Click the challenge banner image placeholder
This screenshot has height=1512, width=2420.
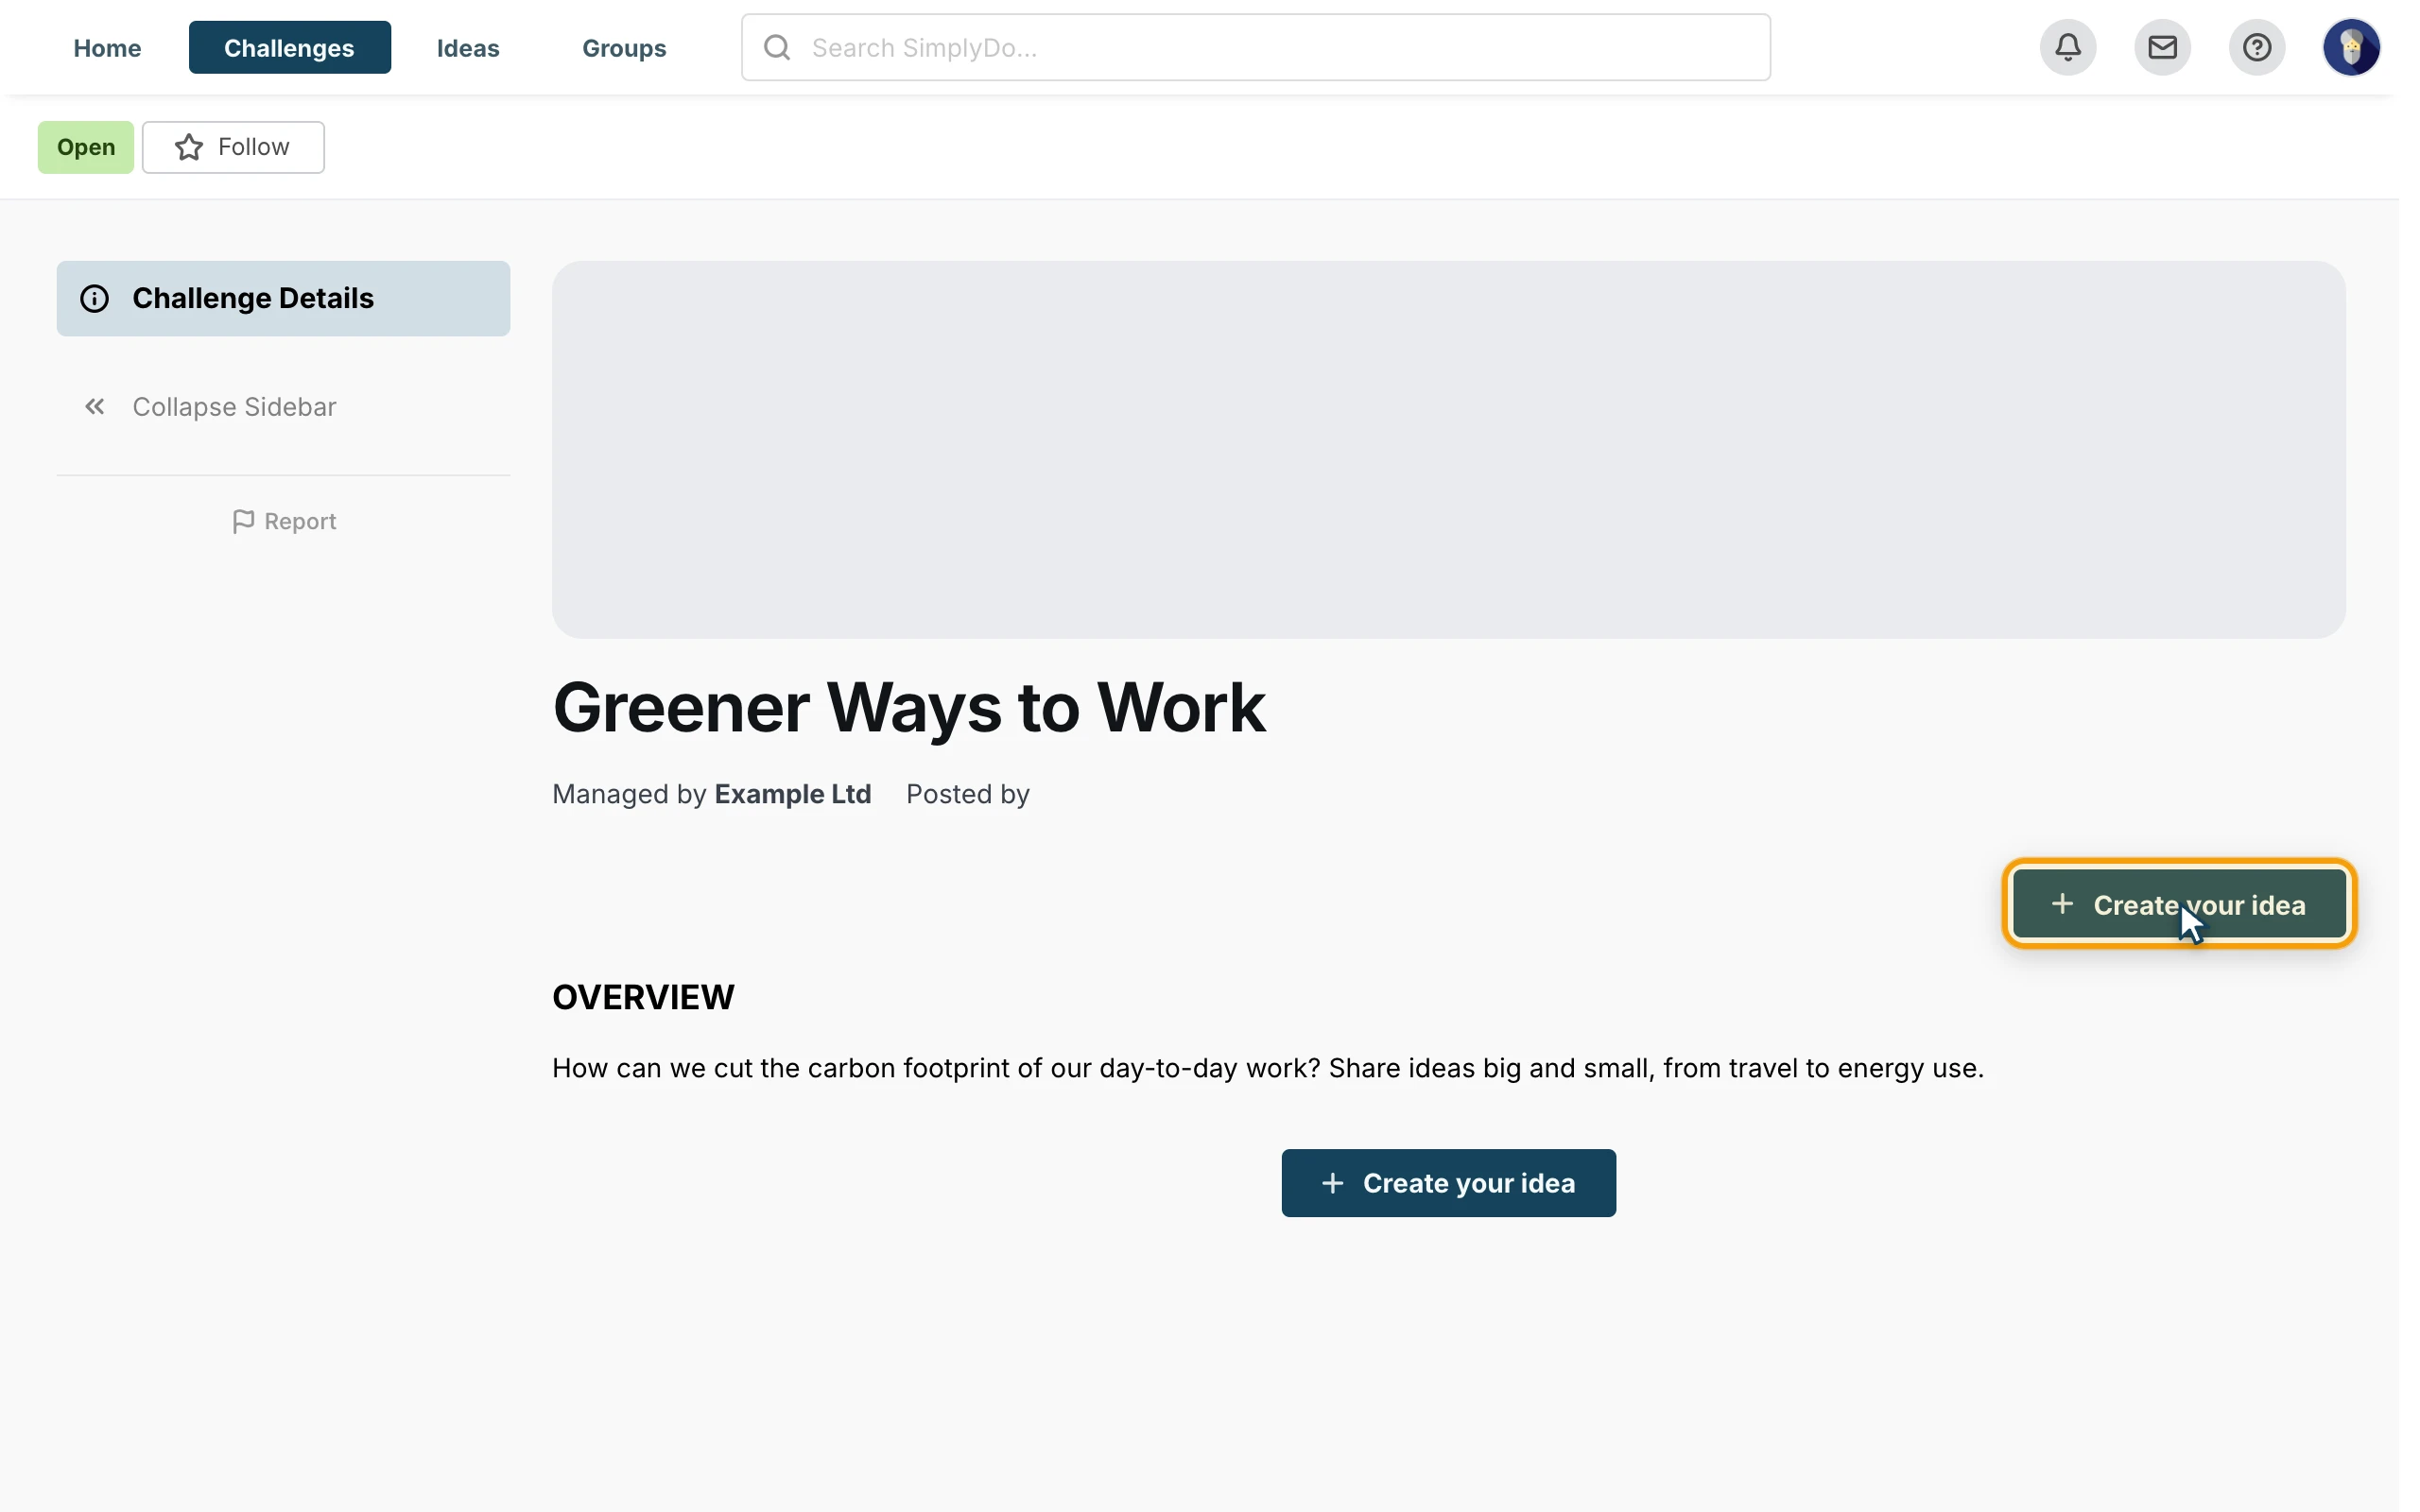[1448, 450]
